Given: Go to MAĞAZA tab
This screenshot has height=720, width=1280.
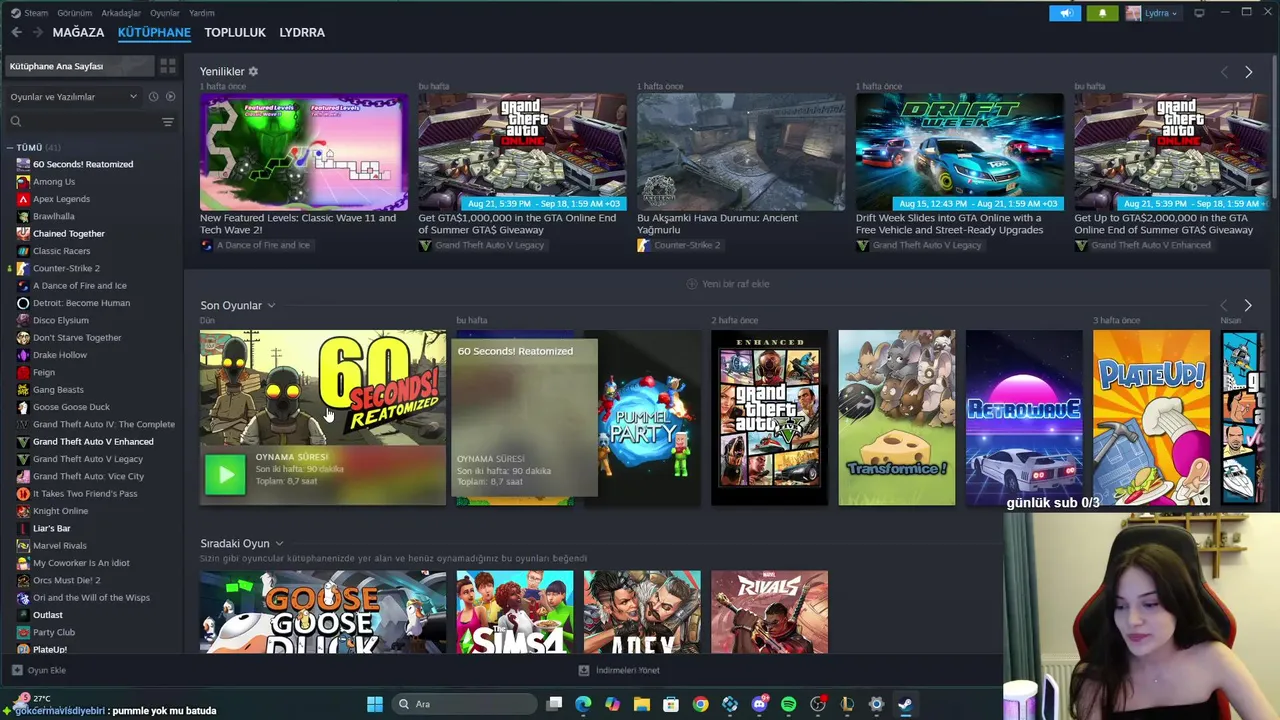Looking at the screenshot, I should click(78, 32).
